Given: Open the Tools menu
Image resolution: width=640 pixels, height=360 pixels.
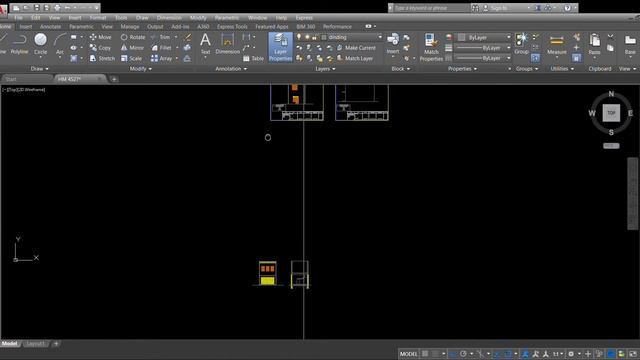Looking at the screenshot, I should [x=121, y=18].
